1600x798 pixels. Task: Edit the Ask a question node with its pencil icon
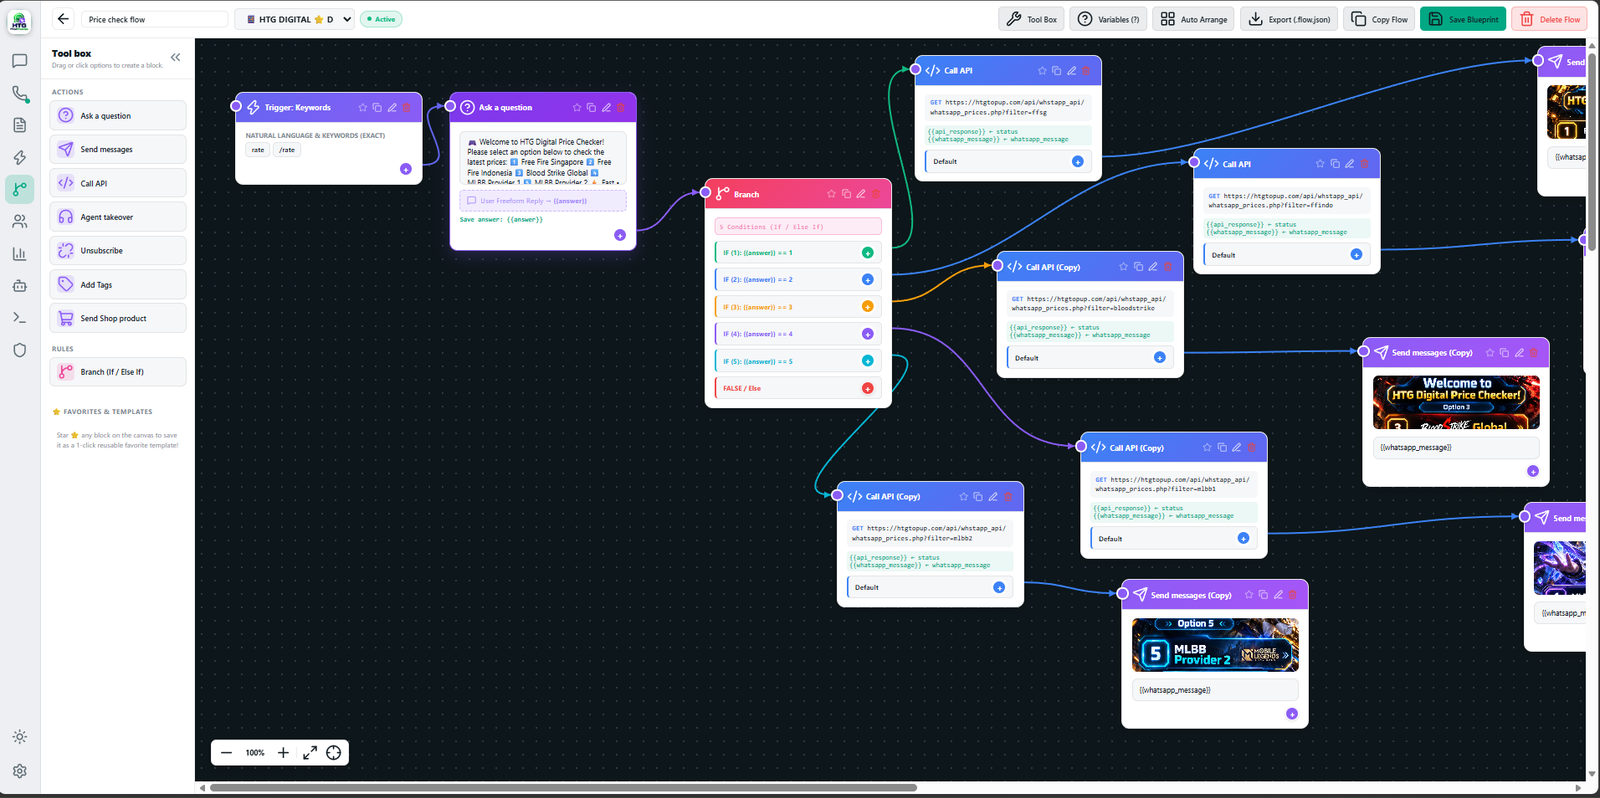coord(606,107)
